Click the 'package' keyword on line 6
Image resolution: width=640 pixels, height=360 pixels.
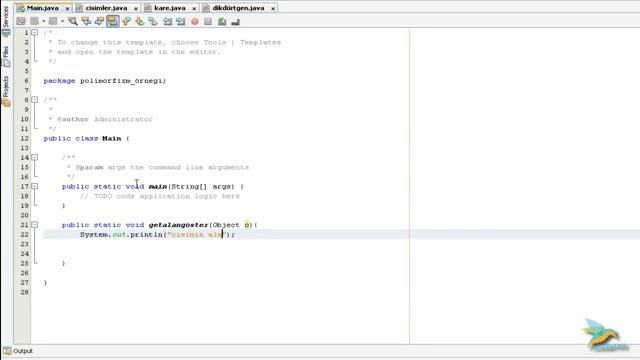click(x=59, y=81)
